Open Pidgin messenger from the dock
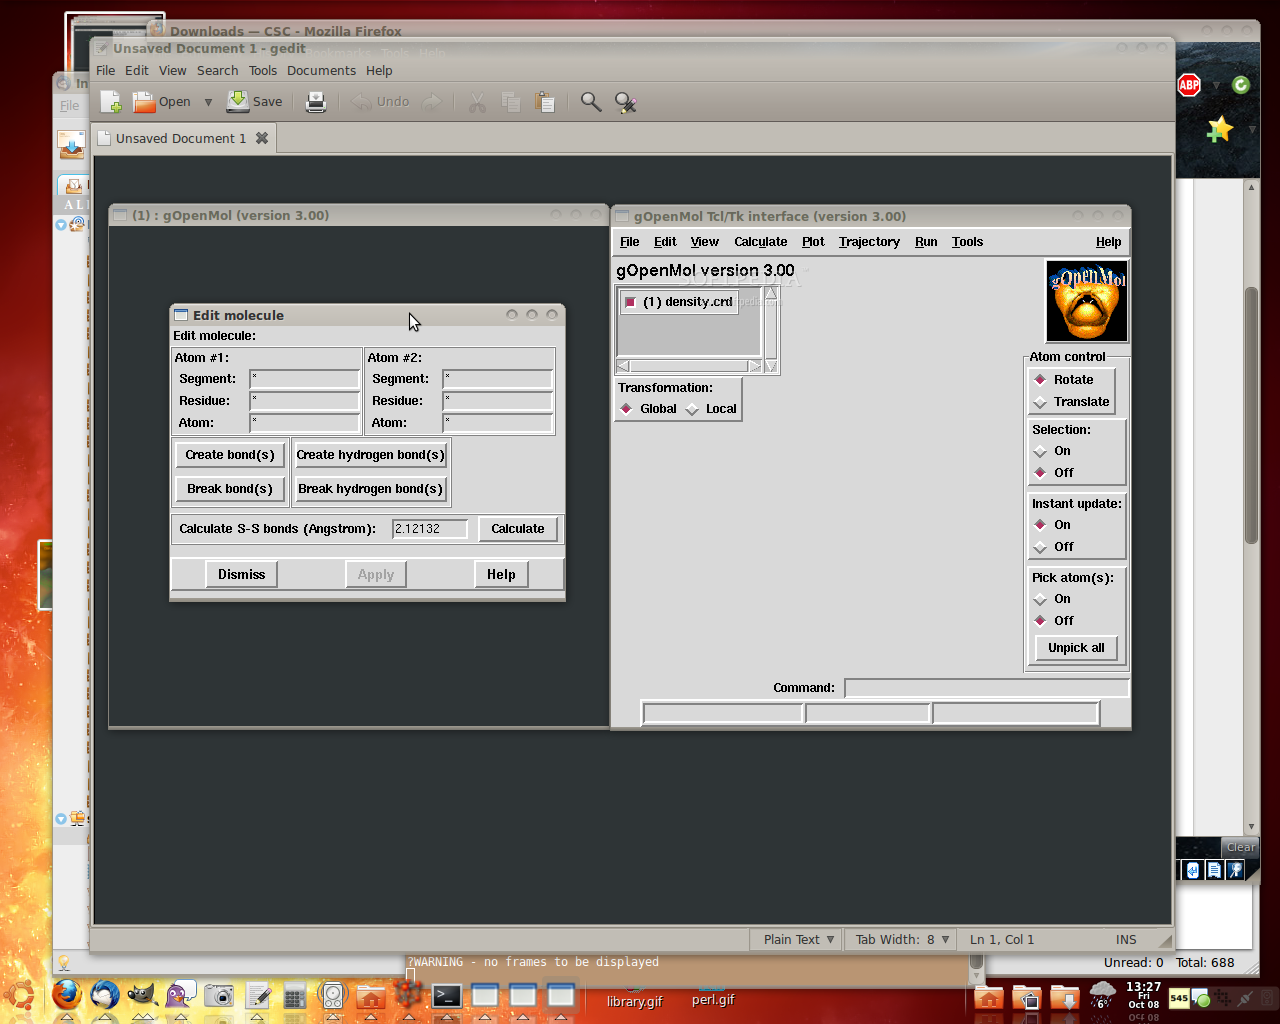This screenshot has width=1280, height=1024. pyautogui.click(x=180, y=995)
